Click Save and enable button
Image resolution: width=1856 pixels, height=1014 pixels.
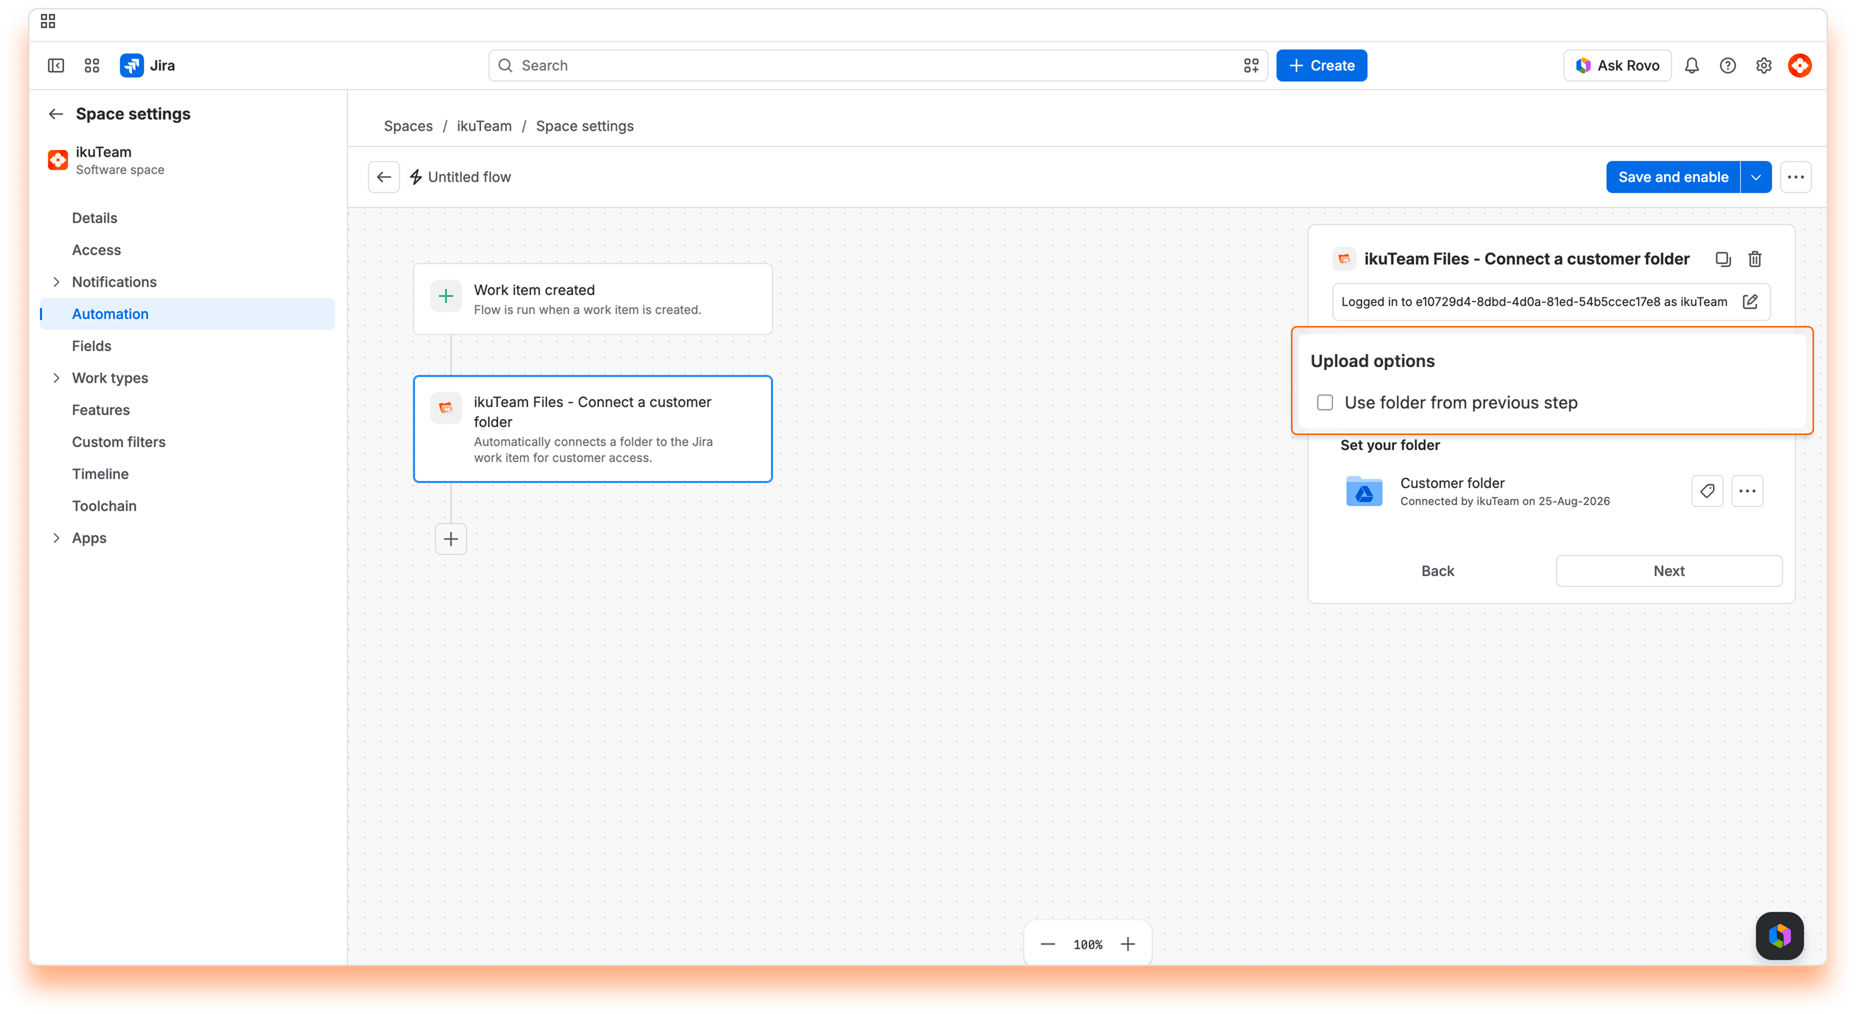coord(1673,177)
